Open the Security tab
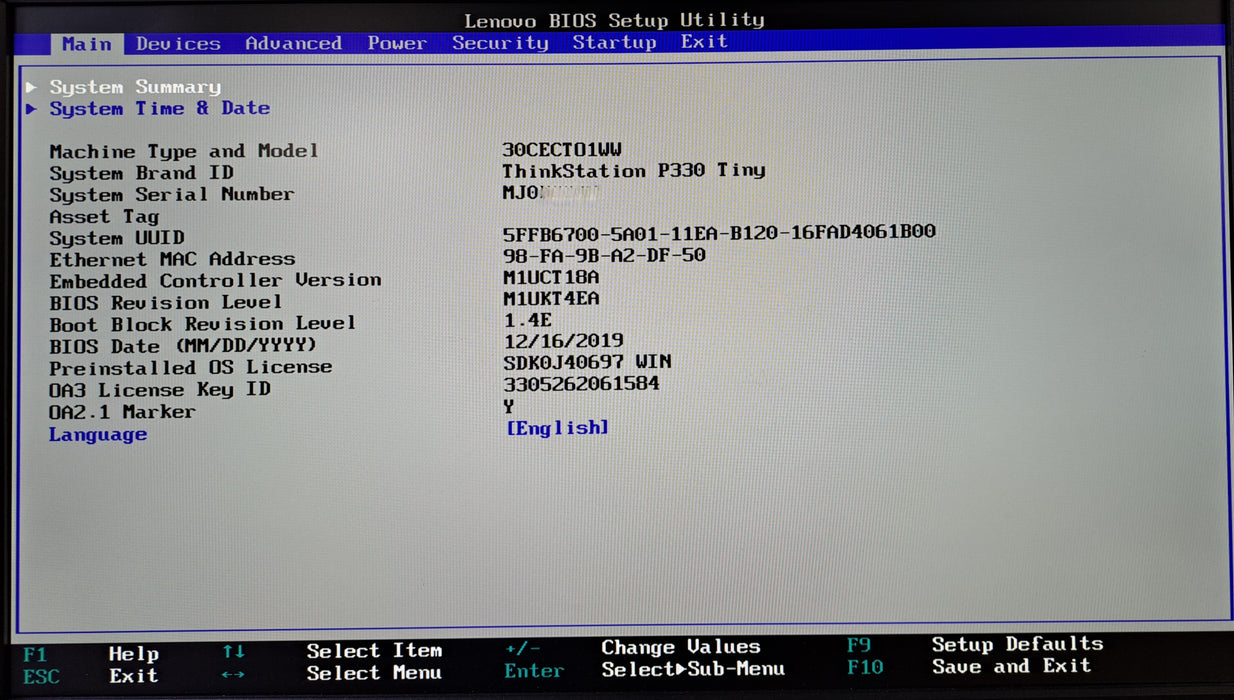Screen dimensions: 1234x700 point(500,43)
